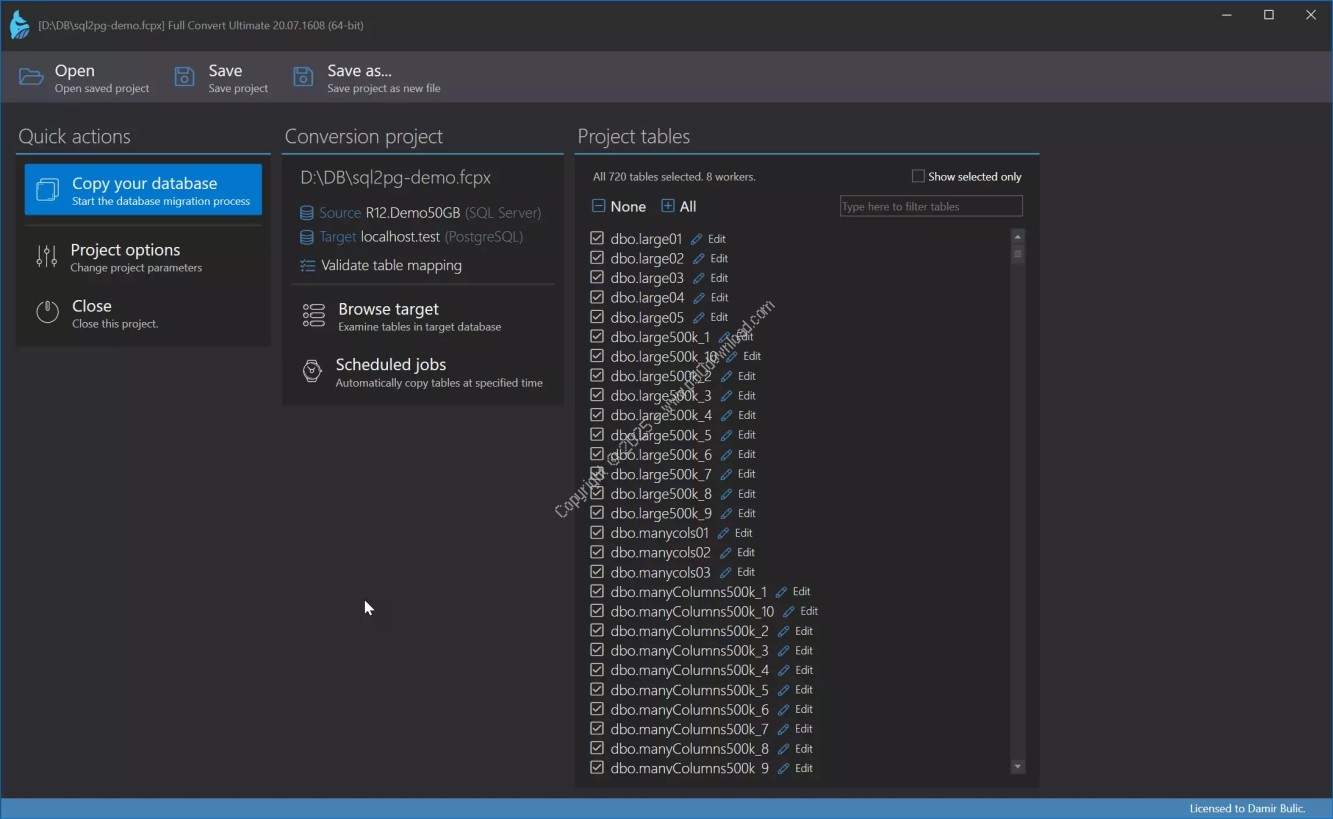Screen dimensions: 1333x819
Task: Click the Browse target list icon
Action: pyautogui.click(x=313, y=316)
